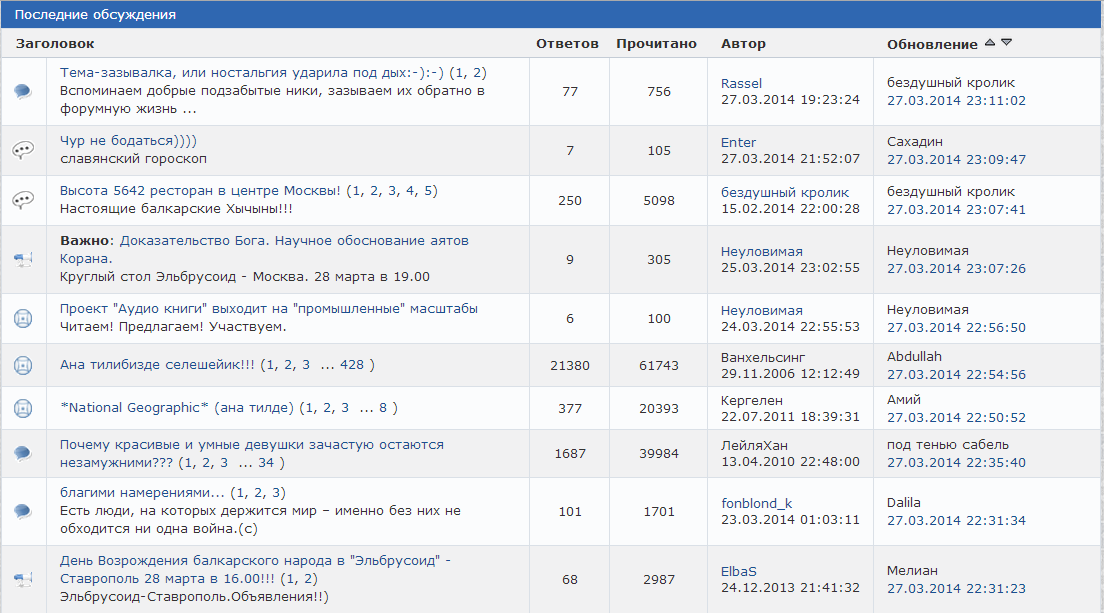The image size is (1104, 613).
Task: Open page 8 of National Geographic topic
Action: point(383,408)
